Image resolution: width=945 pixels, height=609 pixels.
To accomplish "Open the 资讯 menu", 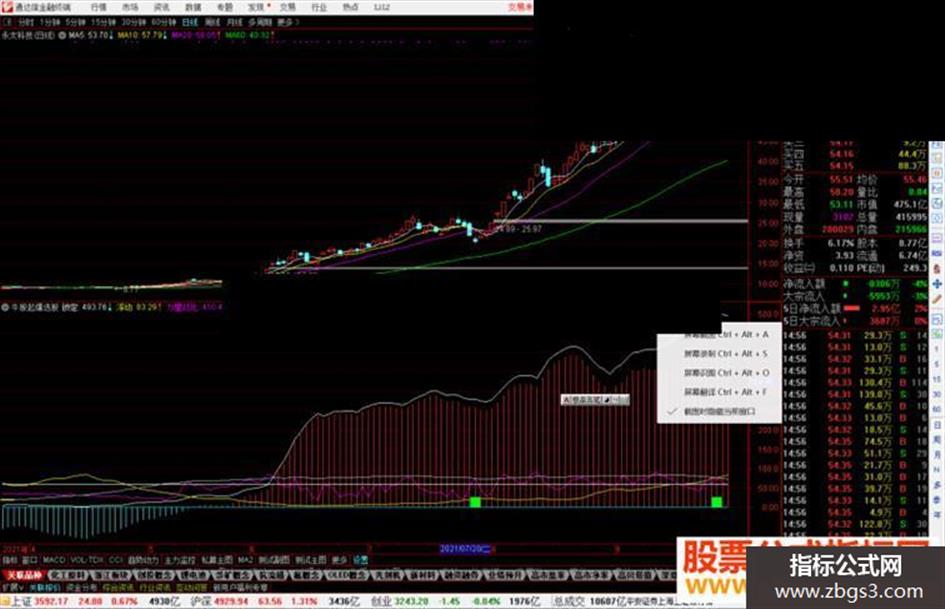I will (x=162, y=7).
